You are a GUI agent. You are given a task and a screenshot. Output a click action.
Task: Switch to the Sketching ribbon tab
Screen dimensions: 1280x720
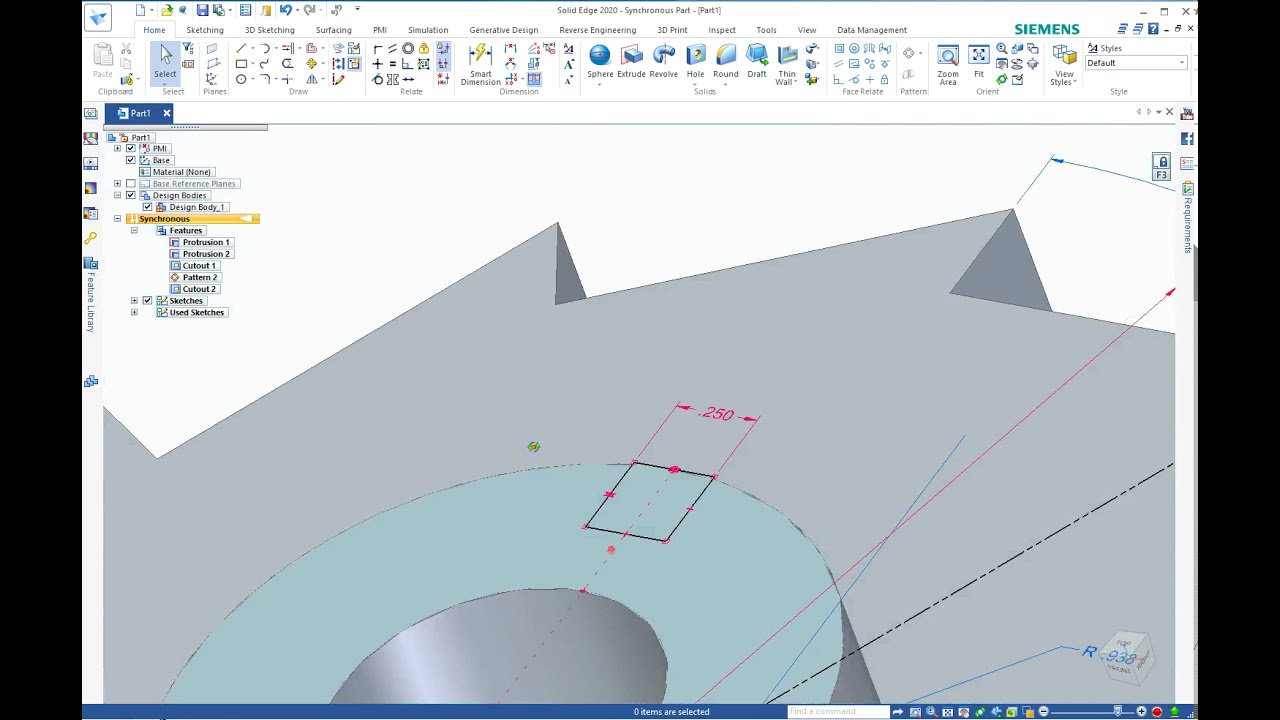pyautogui.click(x=205, y=30)
